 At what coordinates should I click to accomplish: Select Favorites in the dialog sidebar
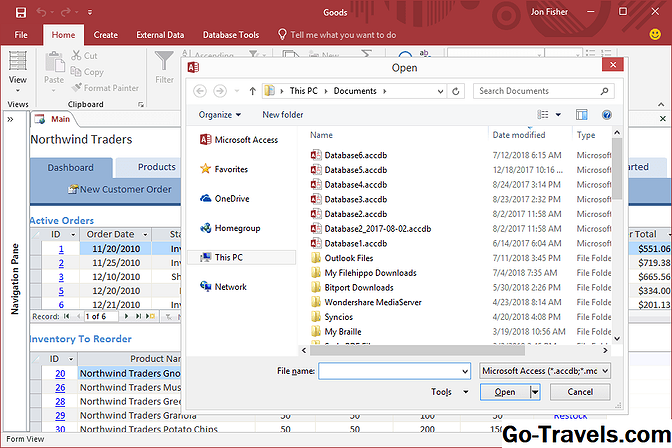(x=224, y=169)
